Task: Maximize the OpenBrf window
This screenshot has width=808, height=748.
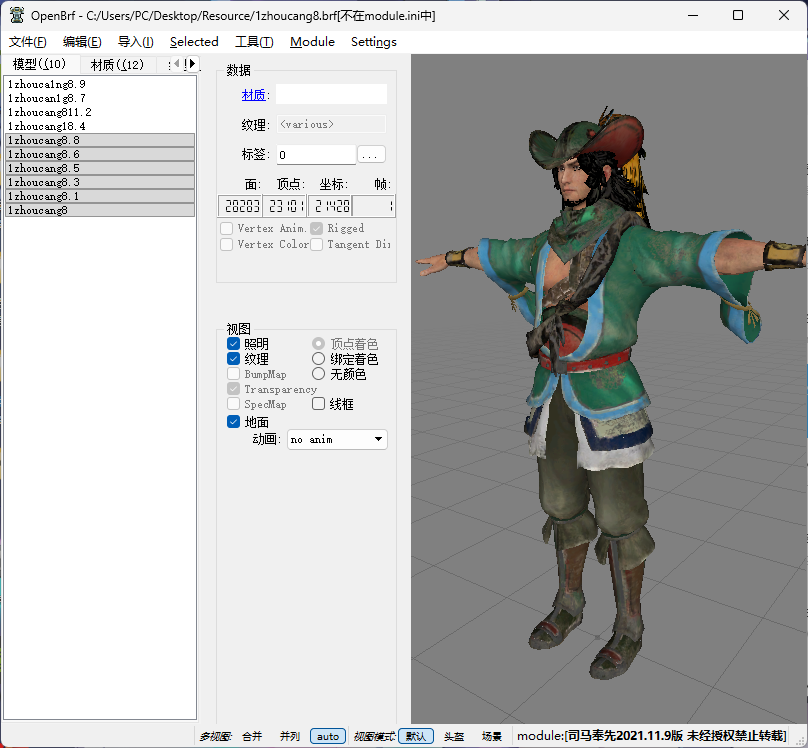Action: 738,15
